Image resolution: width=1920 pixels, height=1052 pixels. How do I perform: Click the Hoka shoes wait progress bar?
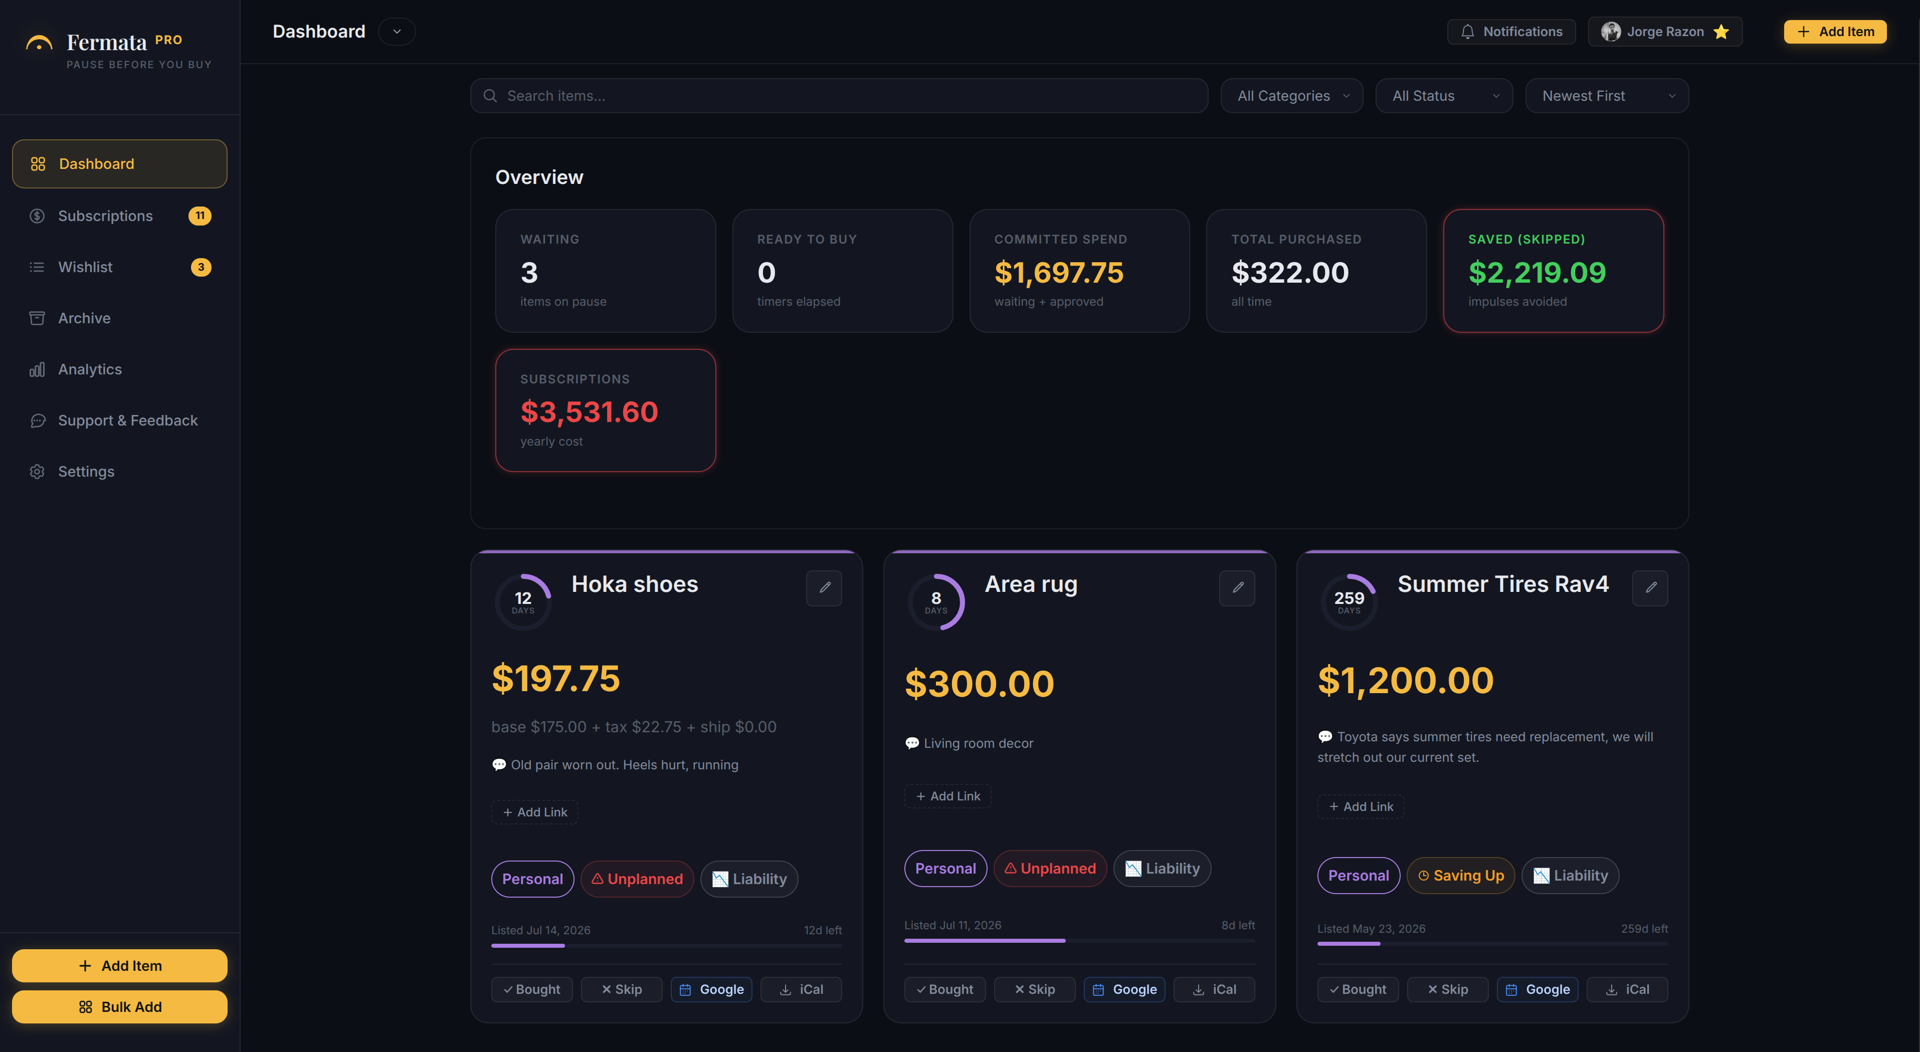point(666,945)
